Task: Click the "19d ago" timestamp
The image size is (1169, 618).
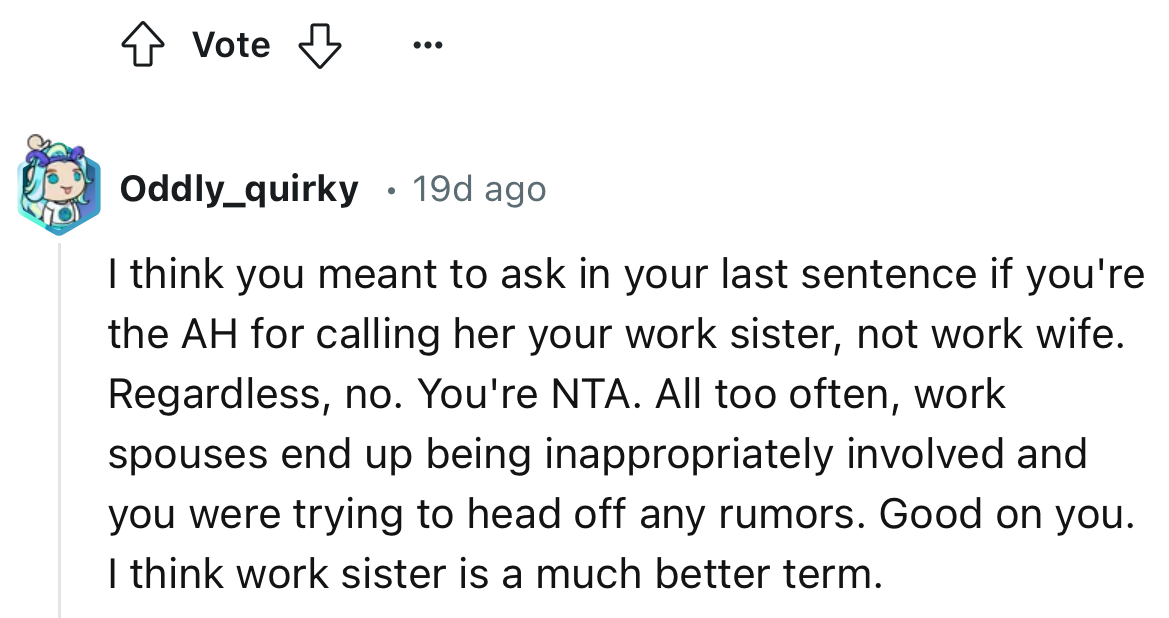Action: pyautogui.click(x=479, y=189)
